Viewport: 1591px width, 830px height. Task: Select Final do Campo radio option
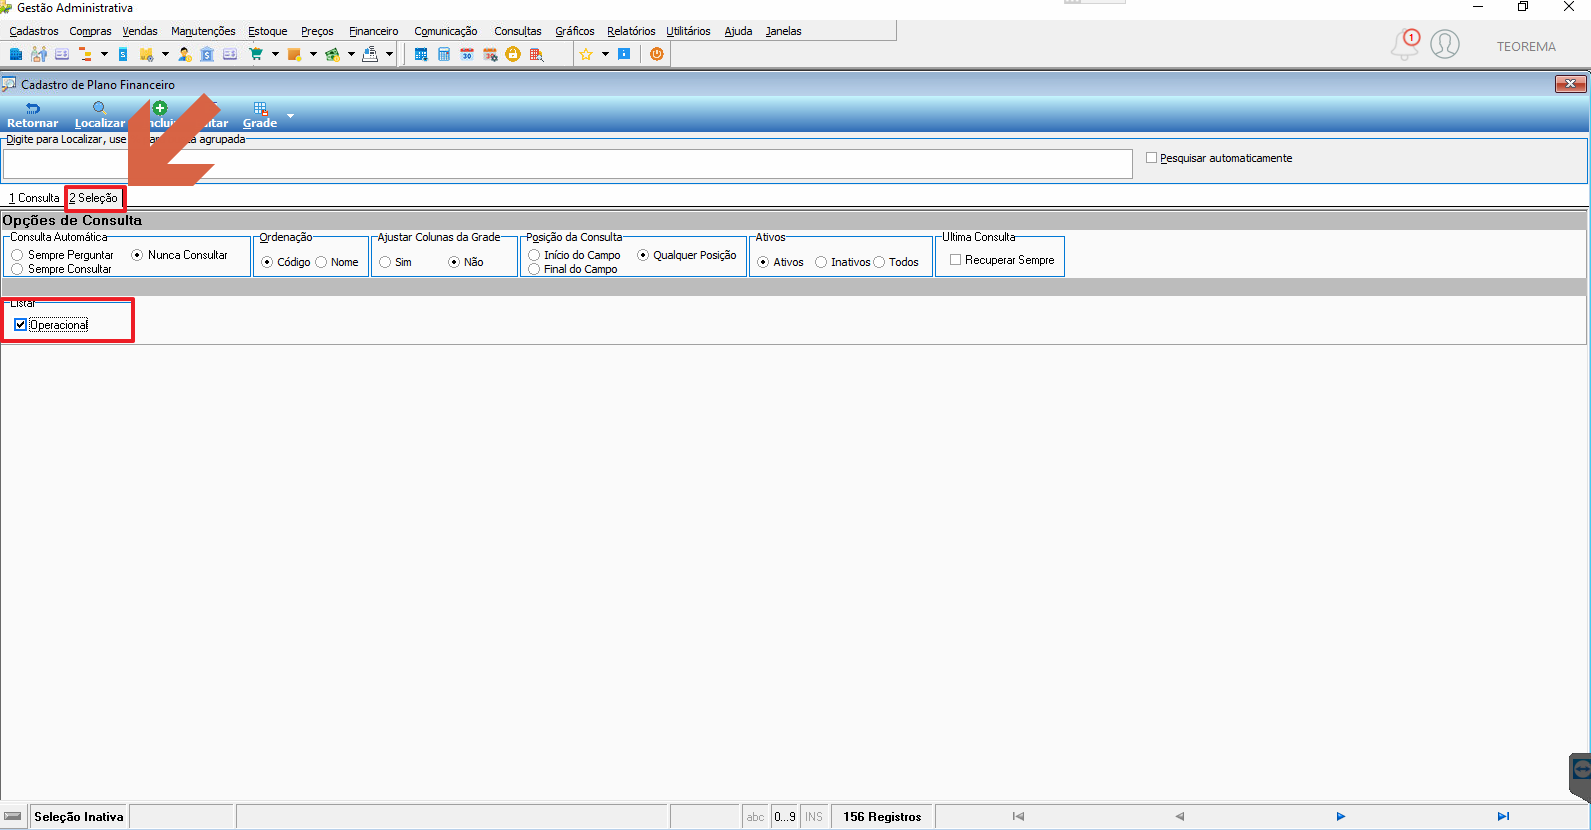pos(534,269)
